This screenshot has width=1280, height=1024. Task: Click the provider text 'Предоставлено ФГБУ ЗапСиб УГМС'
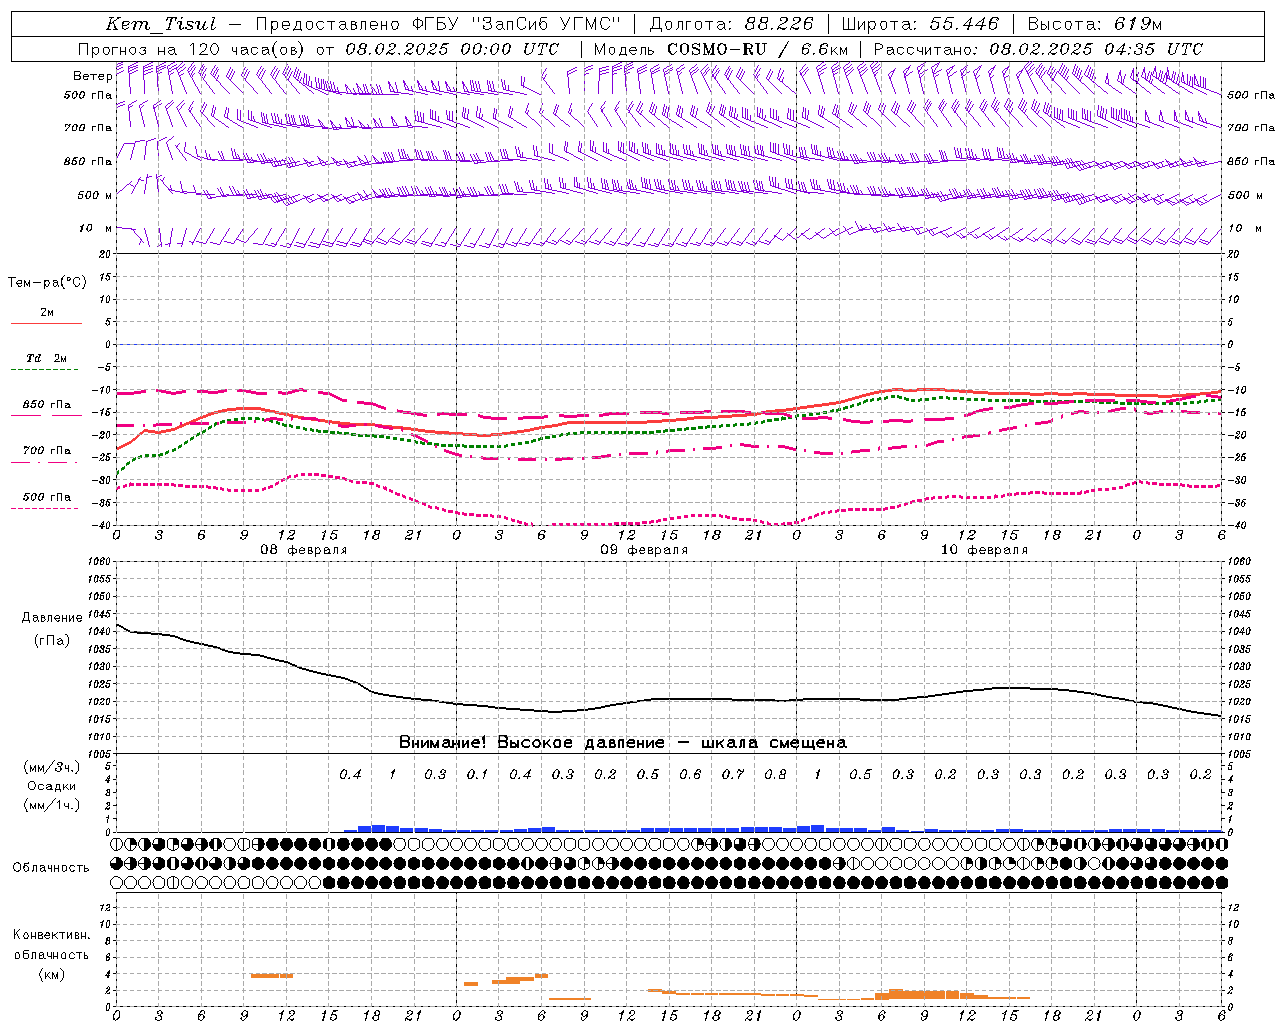(x=438, y=24)
